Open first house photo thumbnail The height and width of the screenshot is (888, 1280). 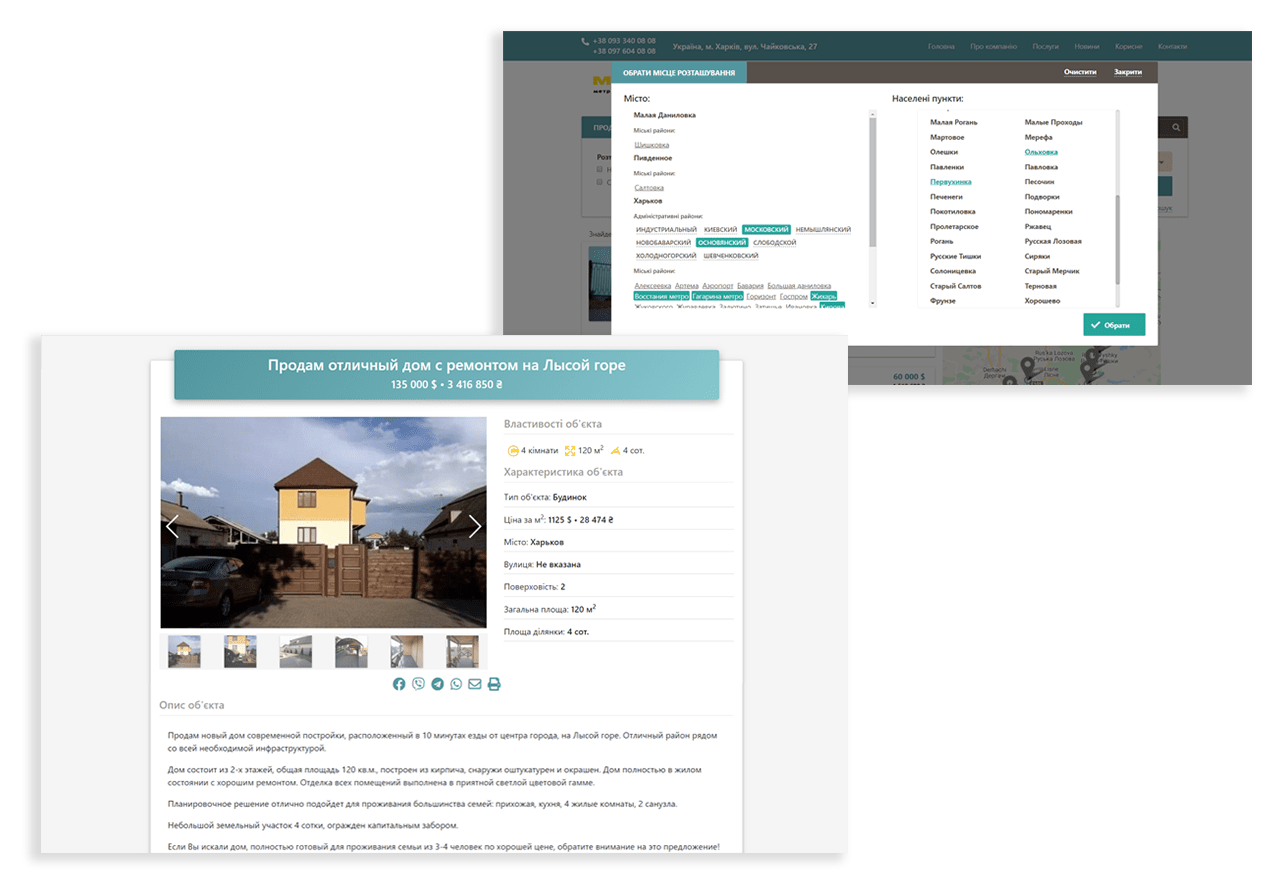[x=184, y=651]
